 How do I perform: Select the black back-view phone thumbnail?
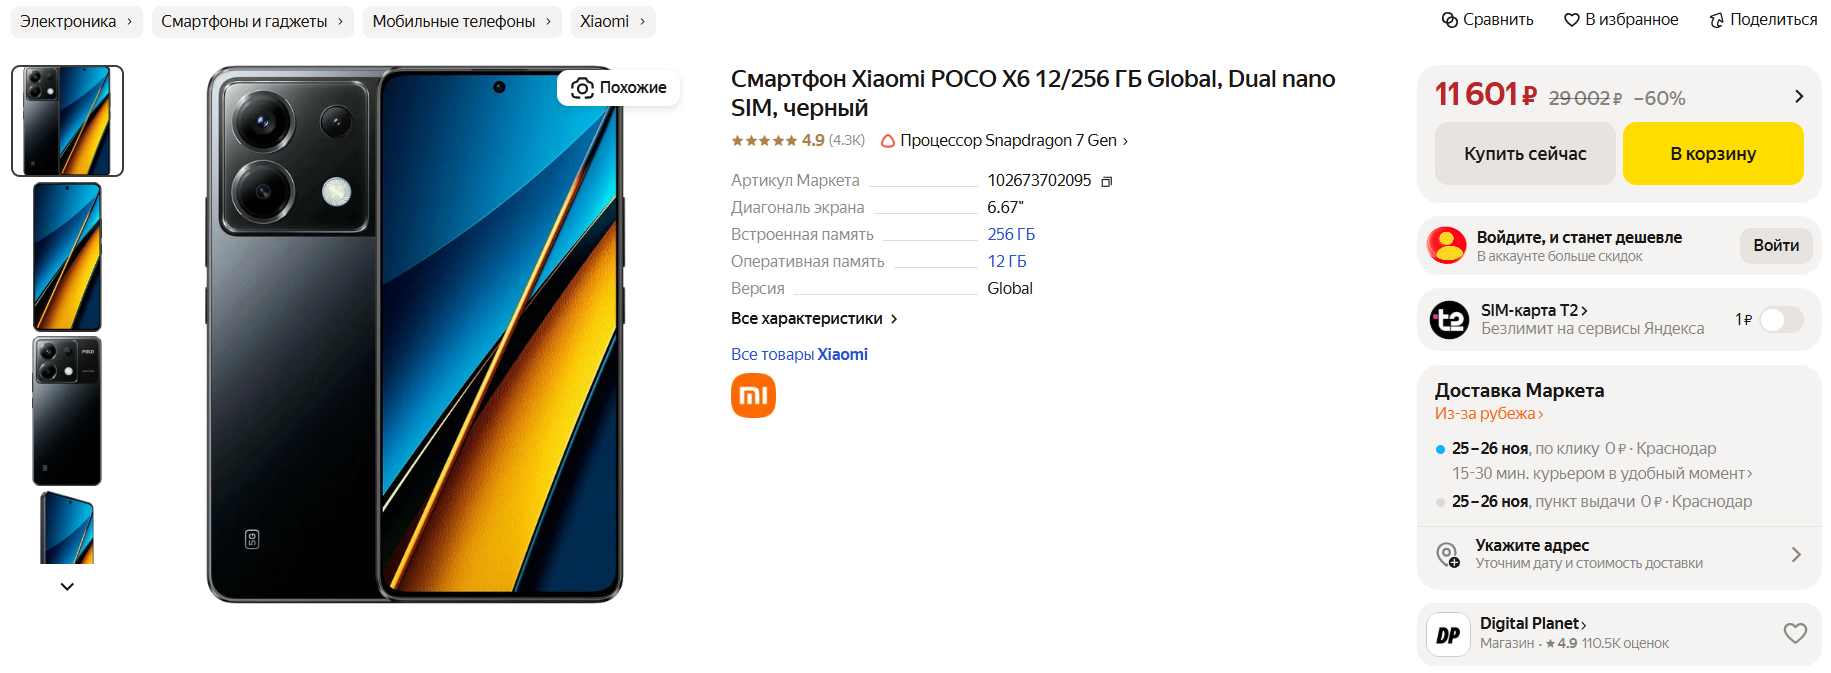[x=67, y=411]
